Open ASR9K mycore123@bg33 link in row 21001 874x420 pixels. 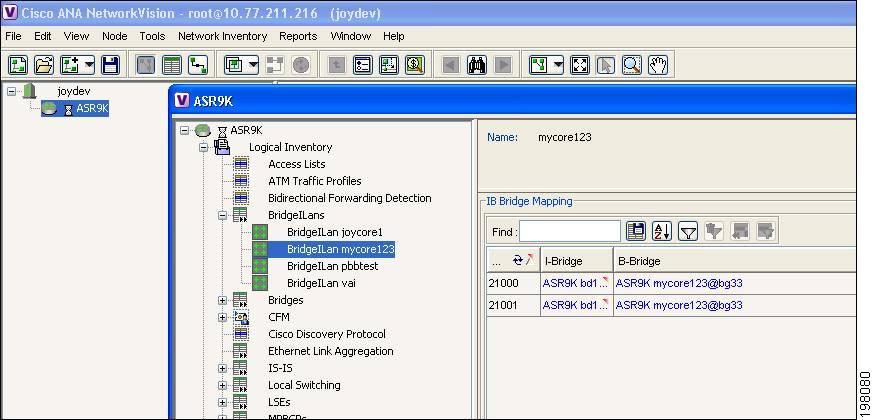(679, 305)
